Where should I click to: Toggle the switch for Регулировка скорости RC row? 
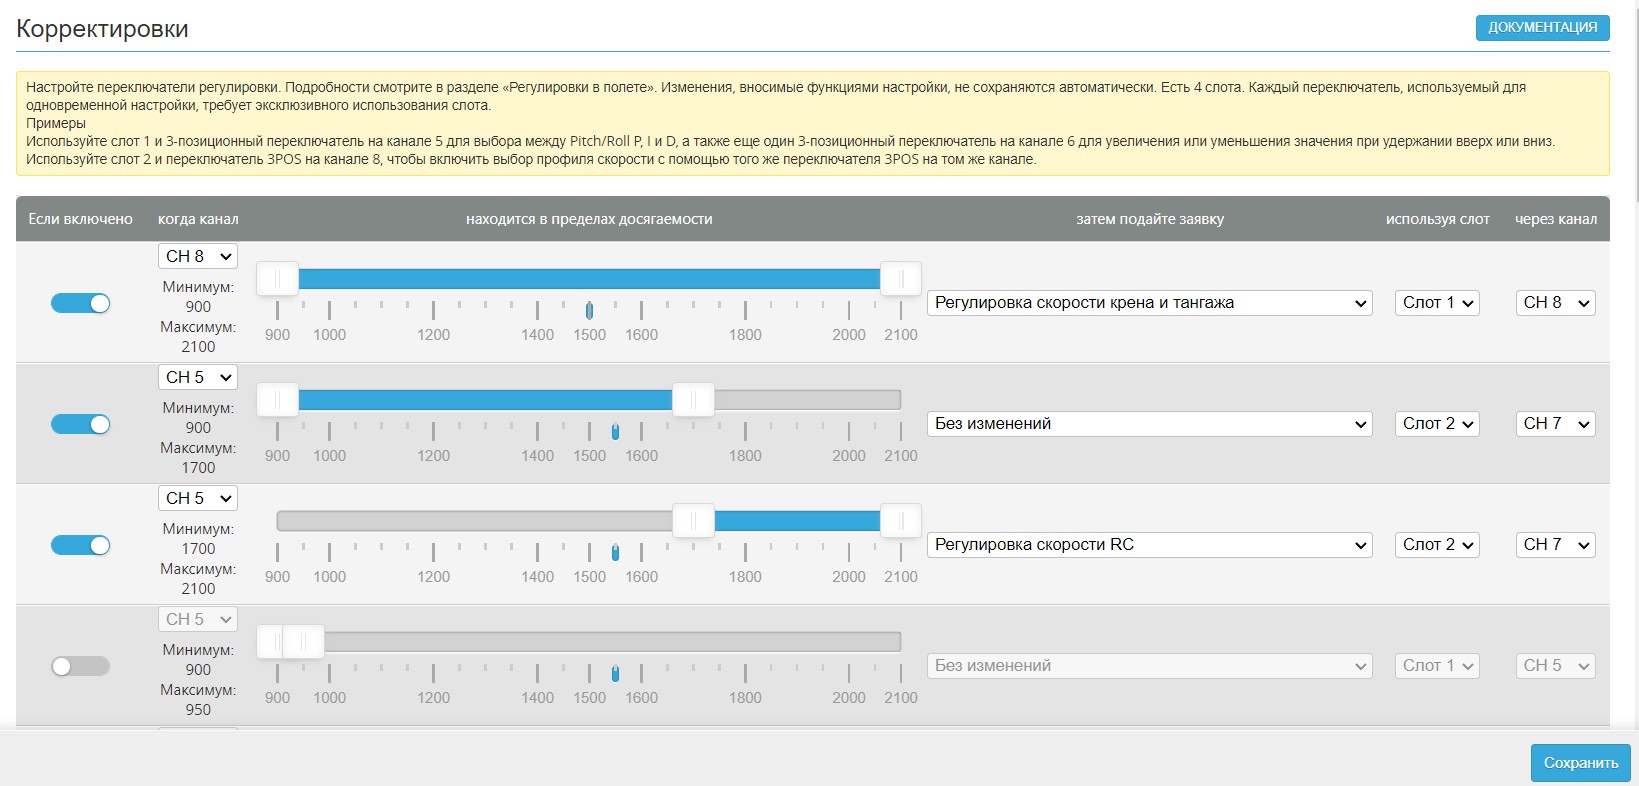click(x=80, y=545)
